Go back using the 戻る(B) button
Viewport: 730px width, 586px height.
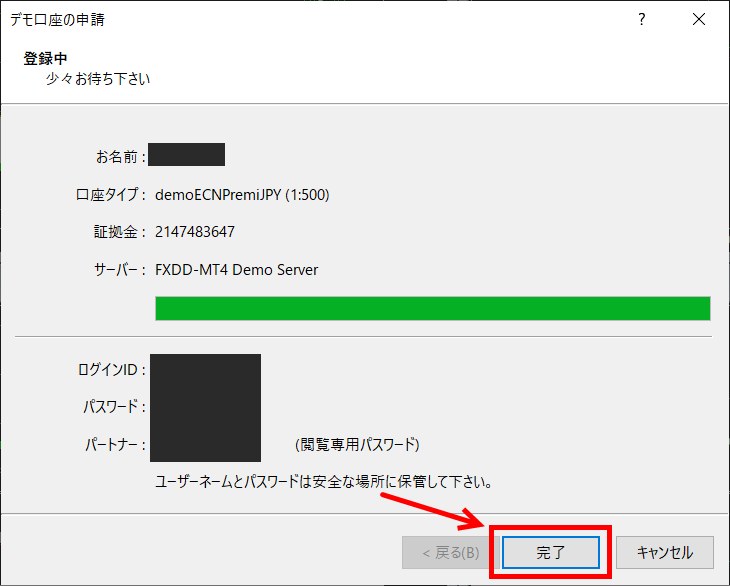coord(451,552)
